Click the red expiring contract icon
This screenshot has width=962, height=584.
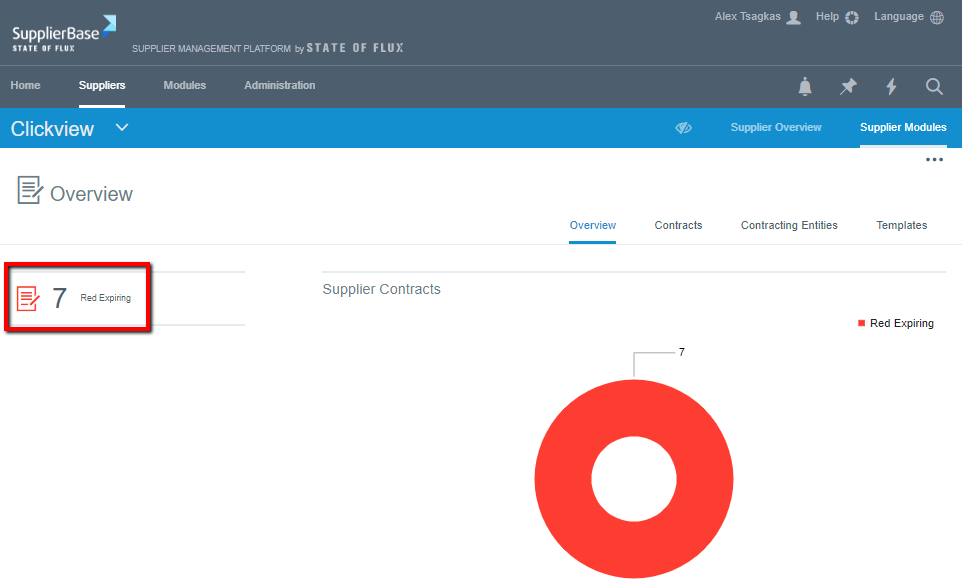(x=29, y=298)
